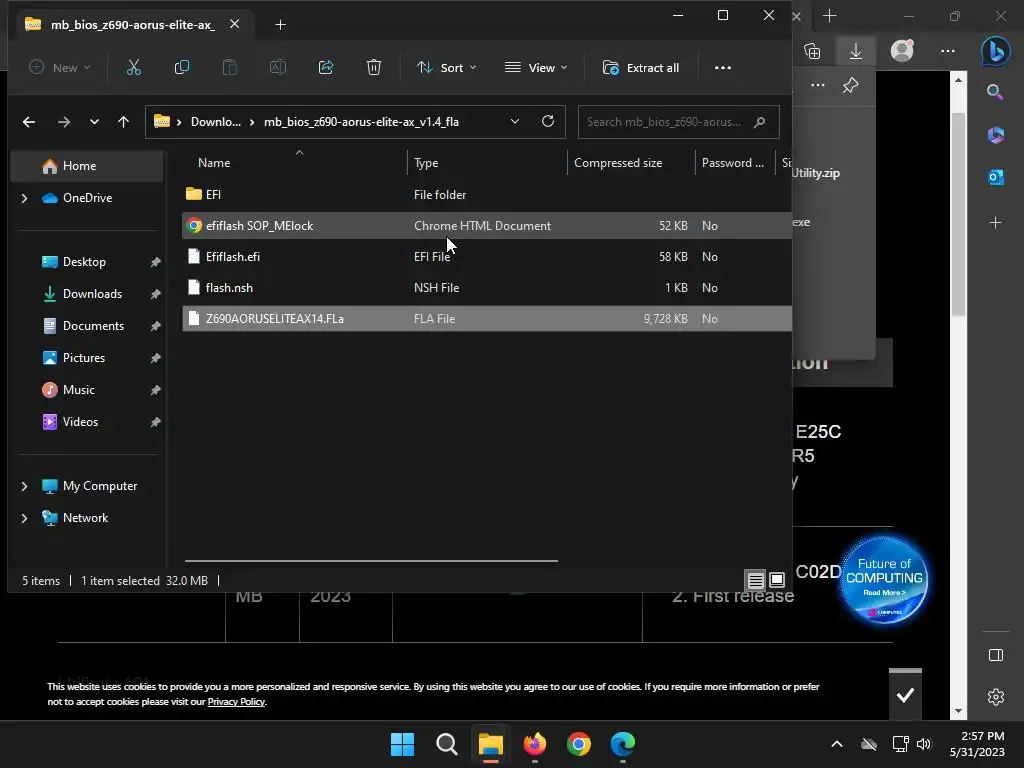This screenshot has width=1024, height=768.
Task: Click the Edge sidebar search icon
Action: pyautogui.click(x=995, y=91)
